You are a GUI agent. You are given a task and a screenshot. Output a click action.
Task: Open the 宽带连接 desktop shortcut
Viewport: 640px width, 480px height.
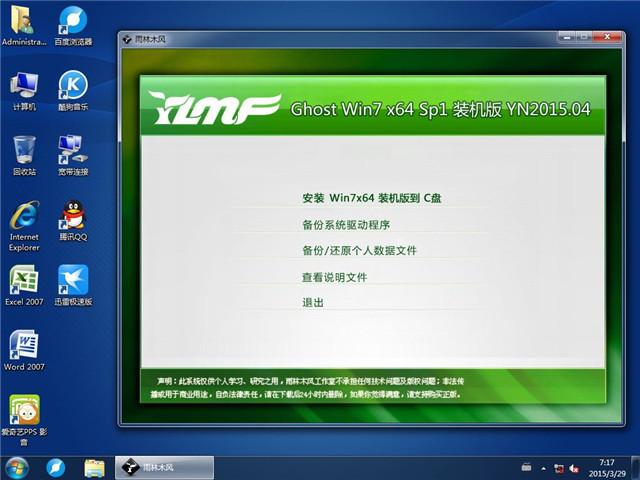[x=73, y=156]
